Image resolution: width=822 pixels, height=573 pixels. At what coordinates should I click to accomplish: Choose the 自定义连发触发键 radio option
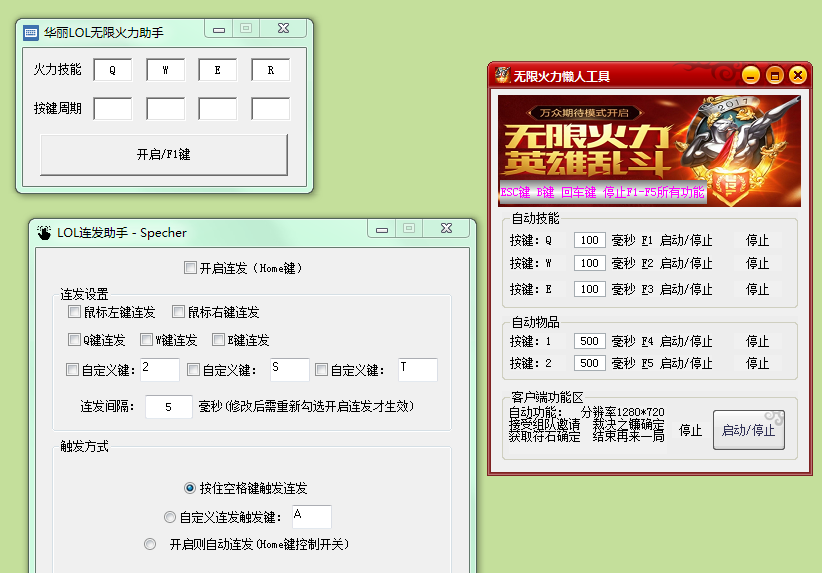point(169,517)
